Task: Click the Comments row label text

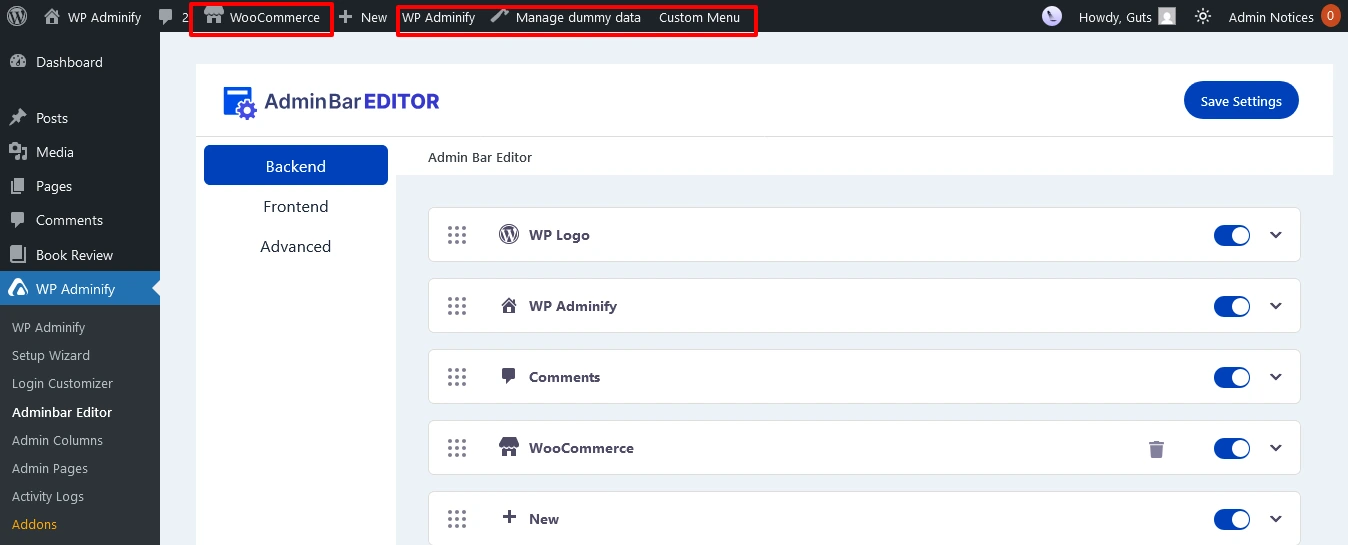Action: point(564,377)
